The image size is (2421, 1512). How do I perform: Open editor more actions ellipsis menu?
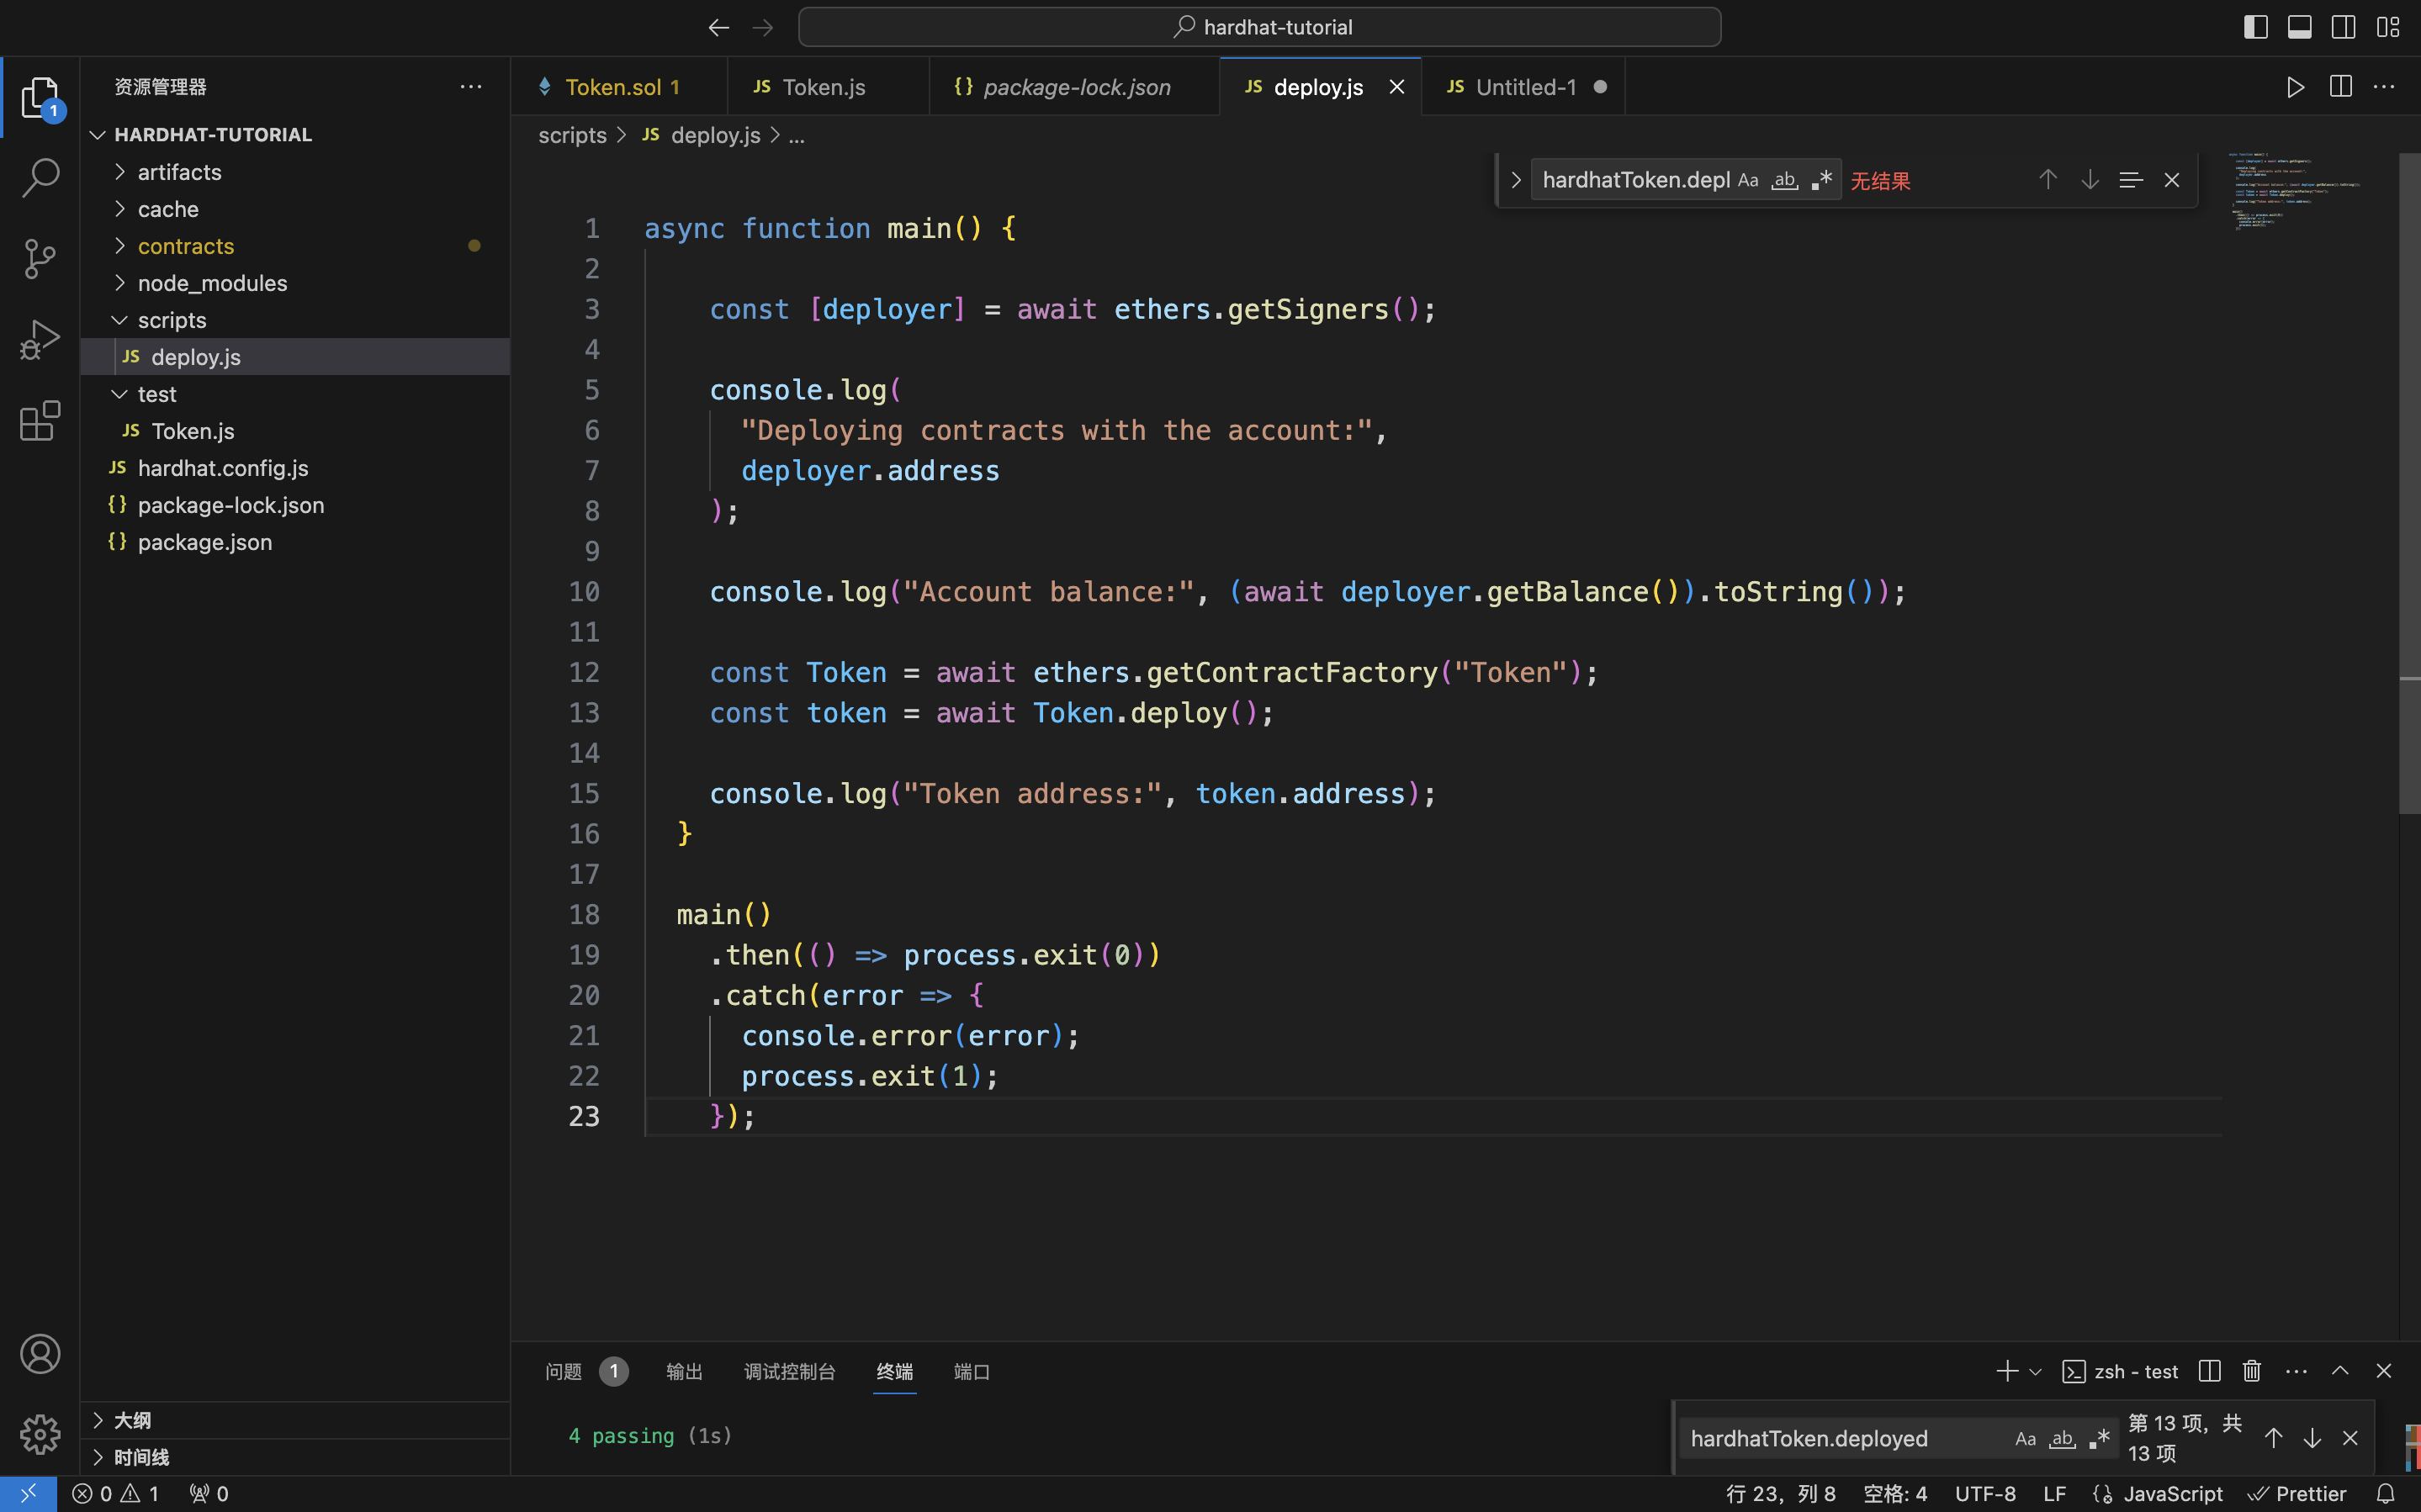[2384, 87]
